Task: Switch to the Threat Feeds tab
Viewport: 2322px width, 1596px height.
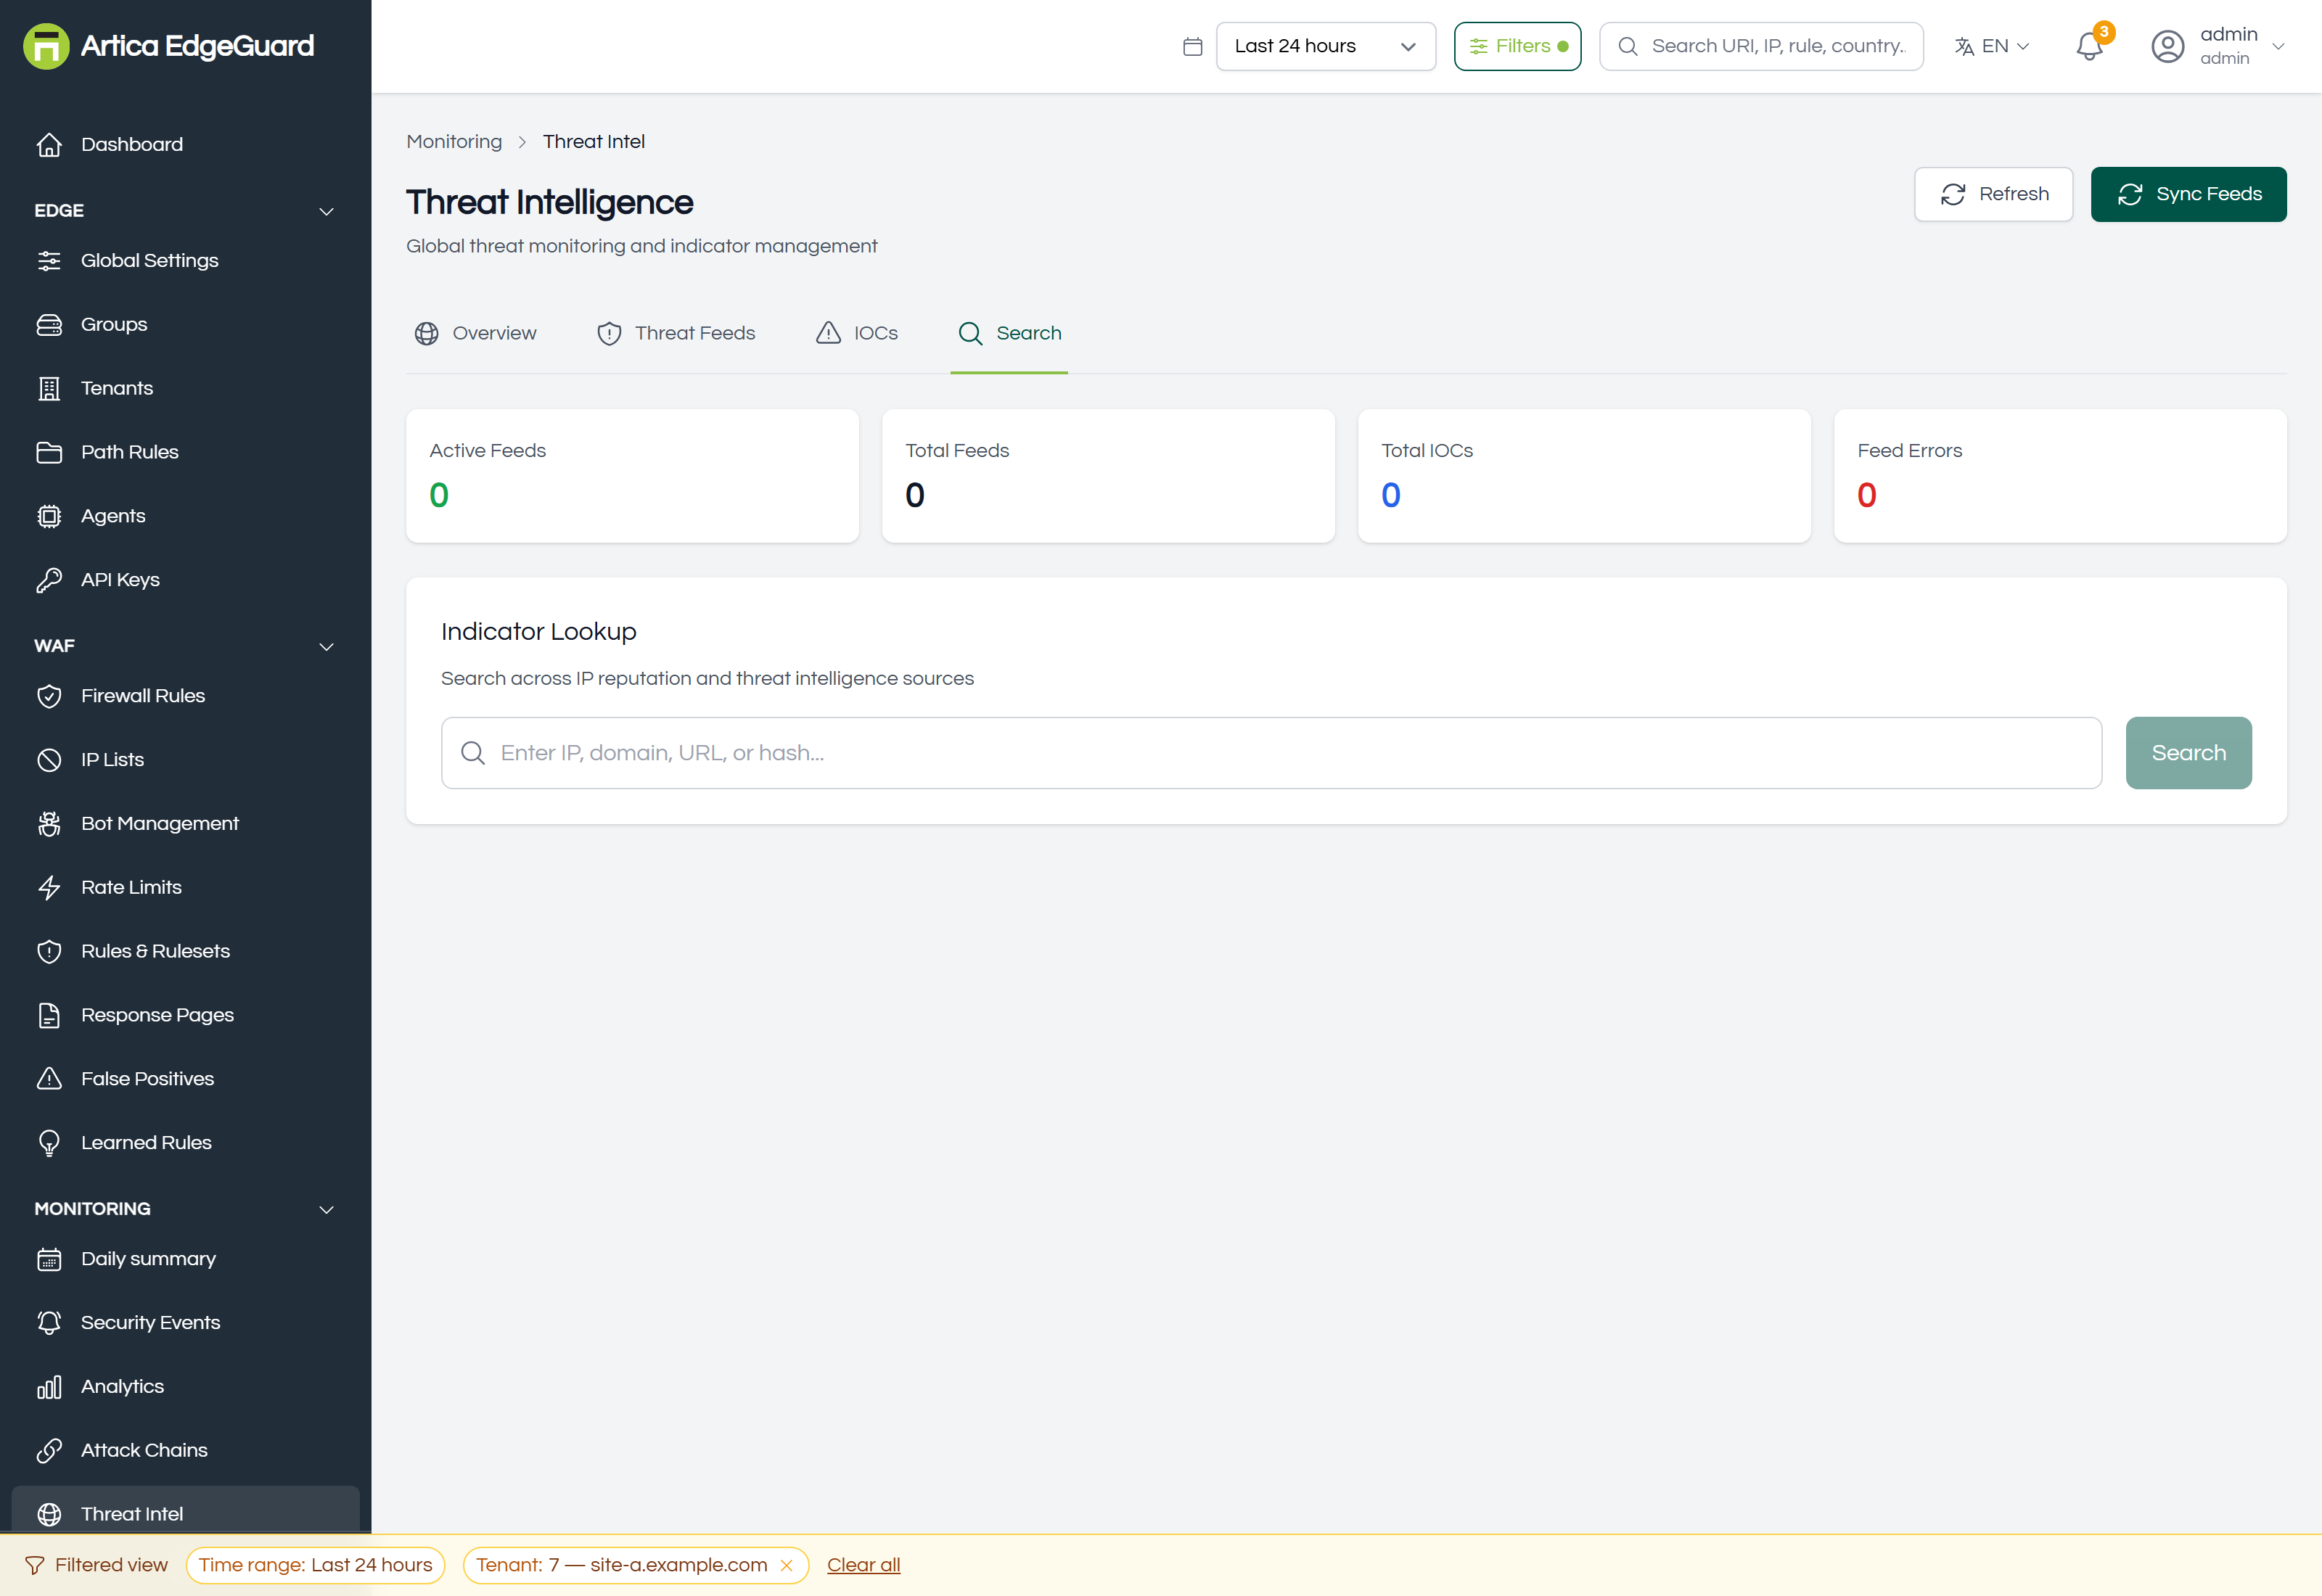Action: pos(676,334)
